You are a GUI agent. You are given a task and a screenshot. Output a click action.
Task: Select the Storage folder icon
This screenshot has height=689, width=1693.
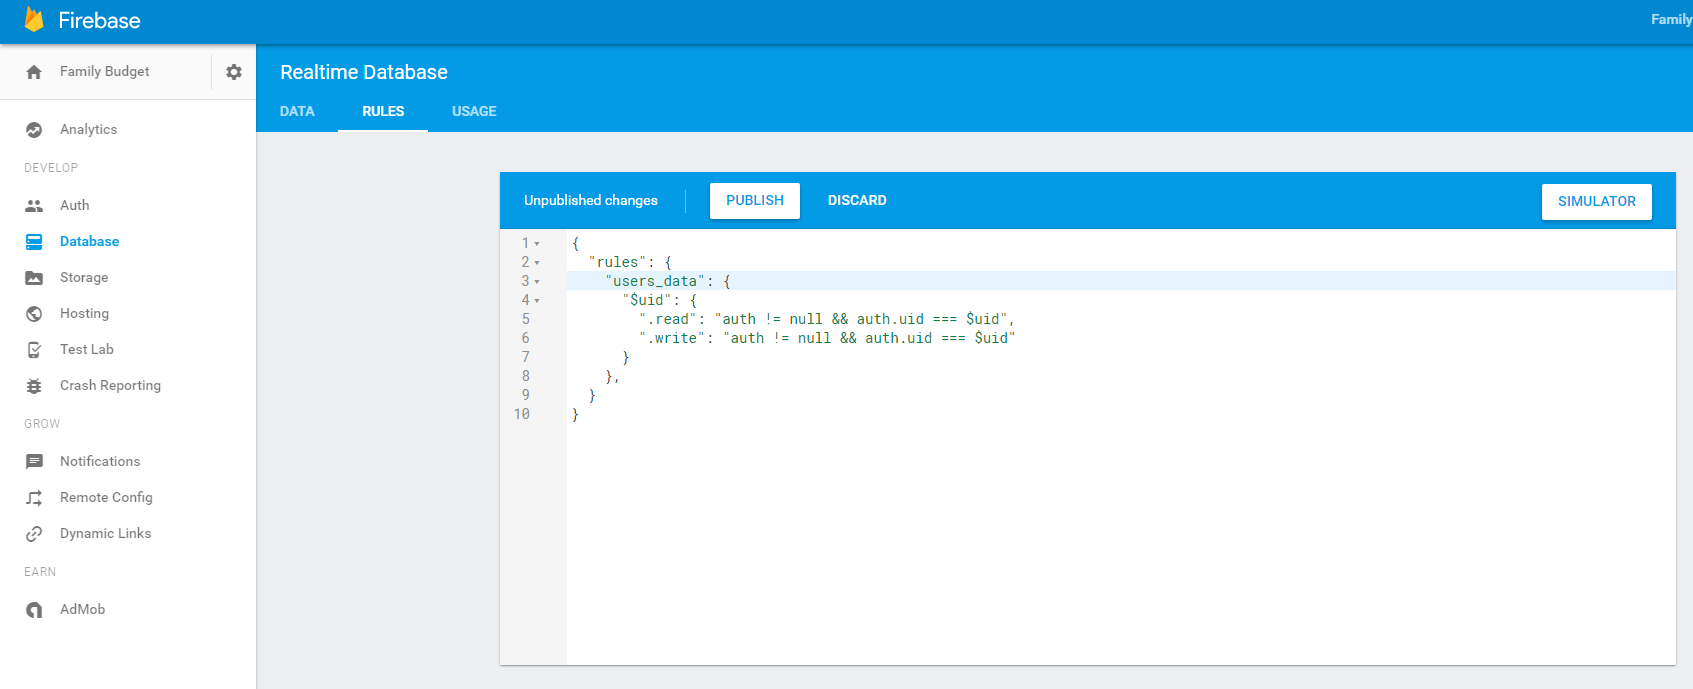point(34,278)
